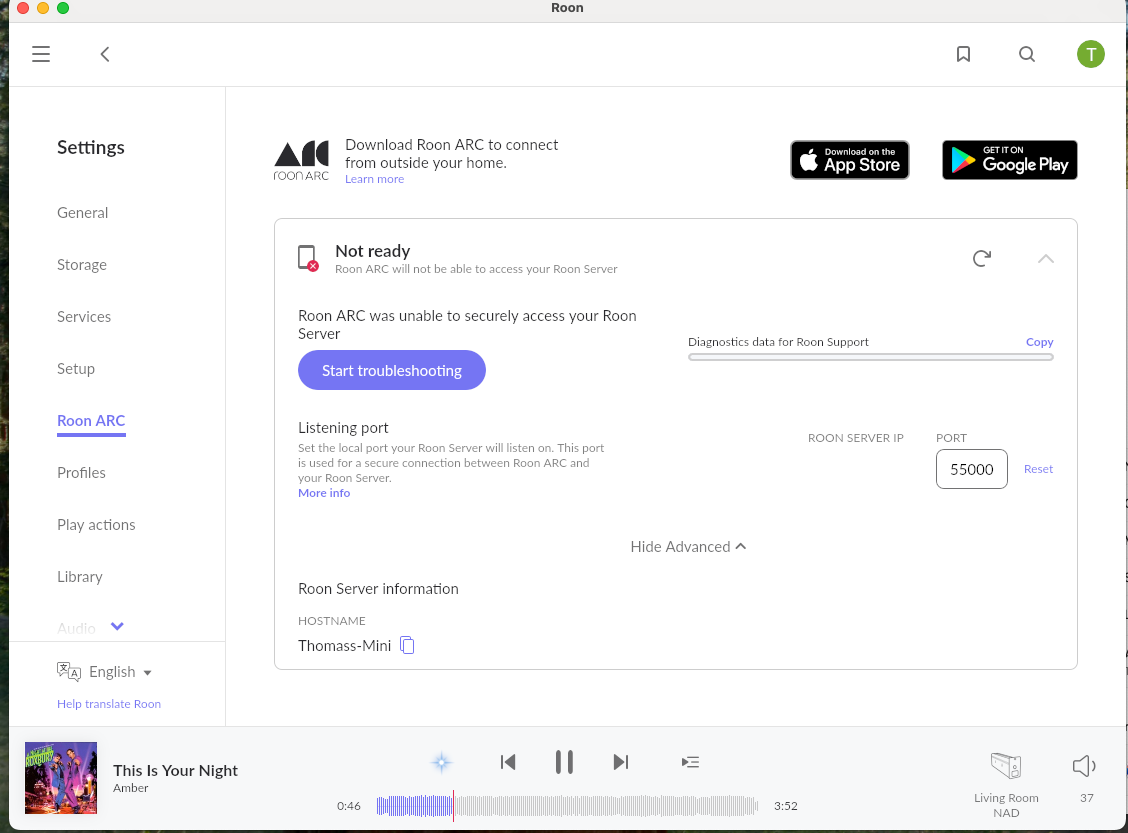Open the artist name Amber
This screenshot has width=1128, height=833.
coord(131,788)
